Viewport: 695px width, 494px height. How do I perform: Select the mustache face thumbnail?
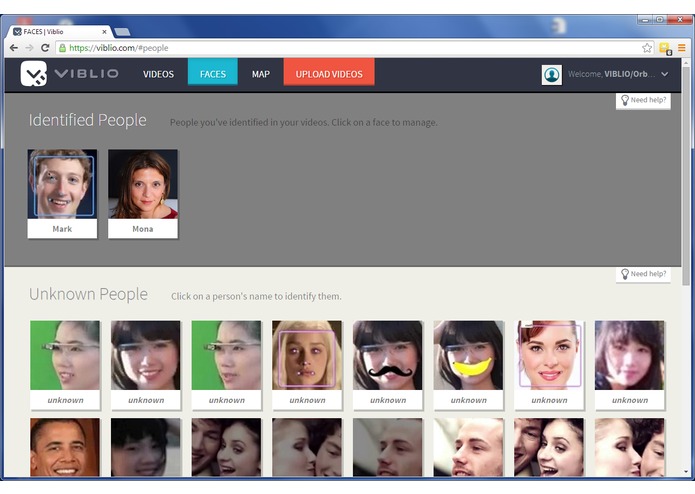coord(388,355)
